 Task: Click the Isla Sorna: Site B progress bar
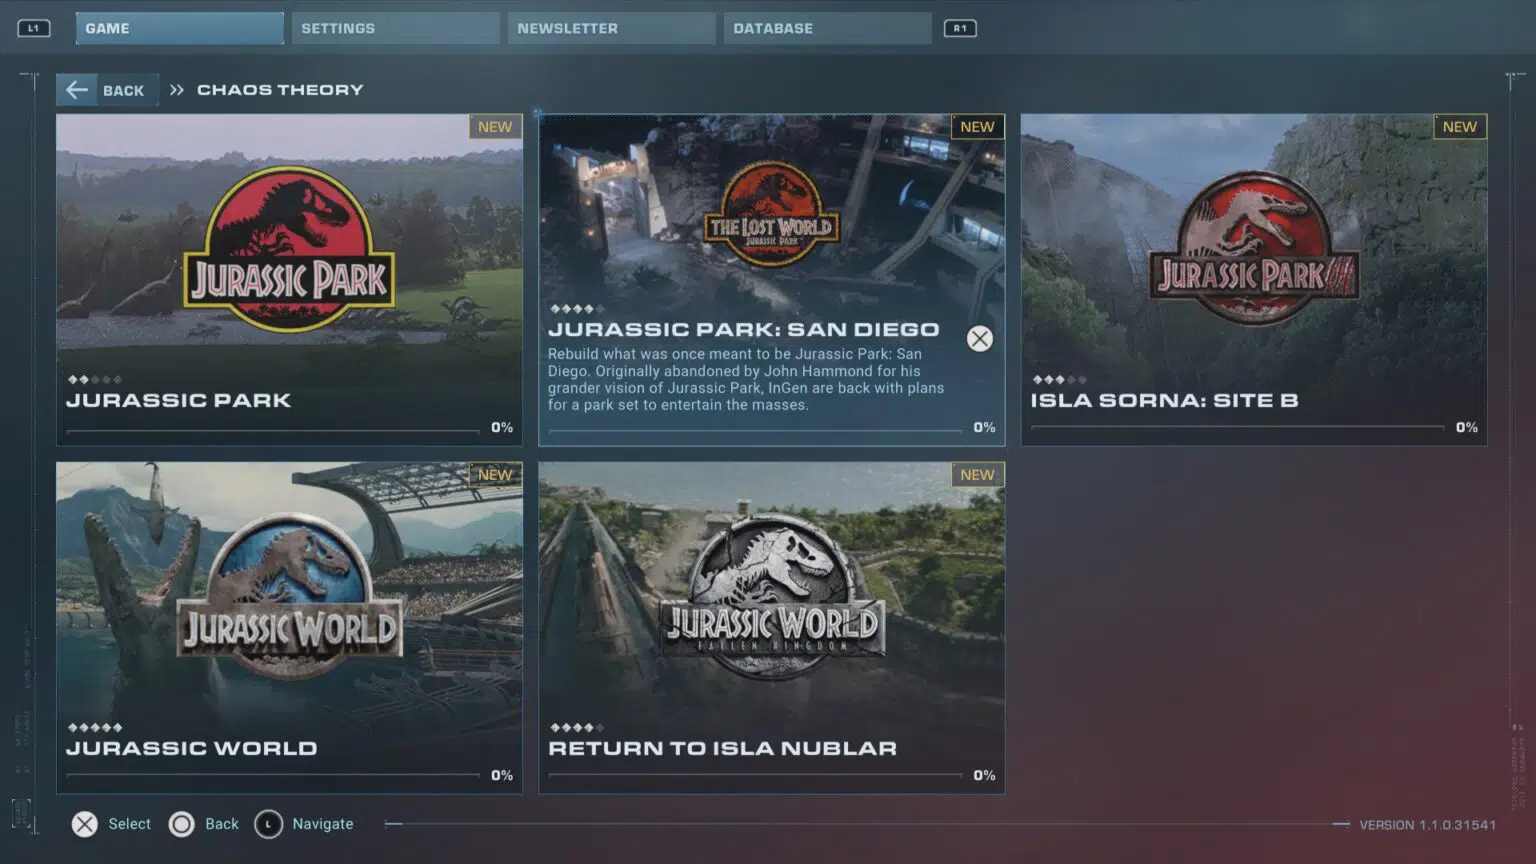coord(1237,428)
